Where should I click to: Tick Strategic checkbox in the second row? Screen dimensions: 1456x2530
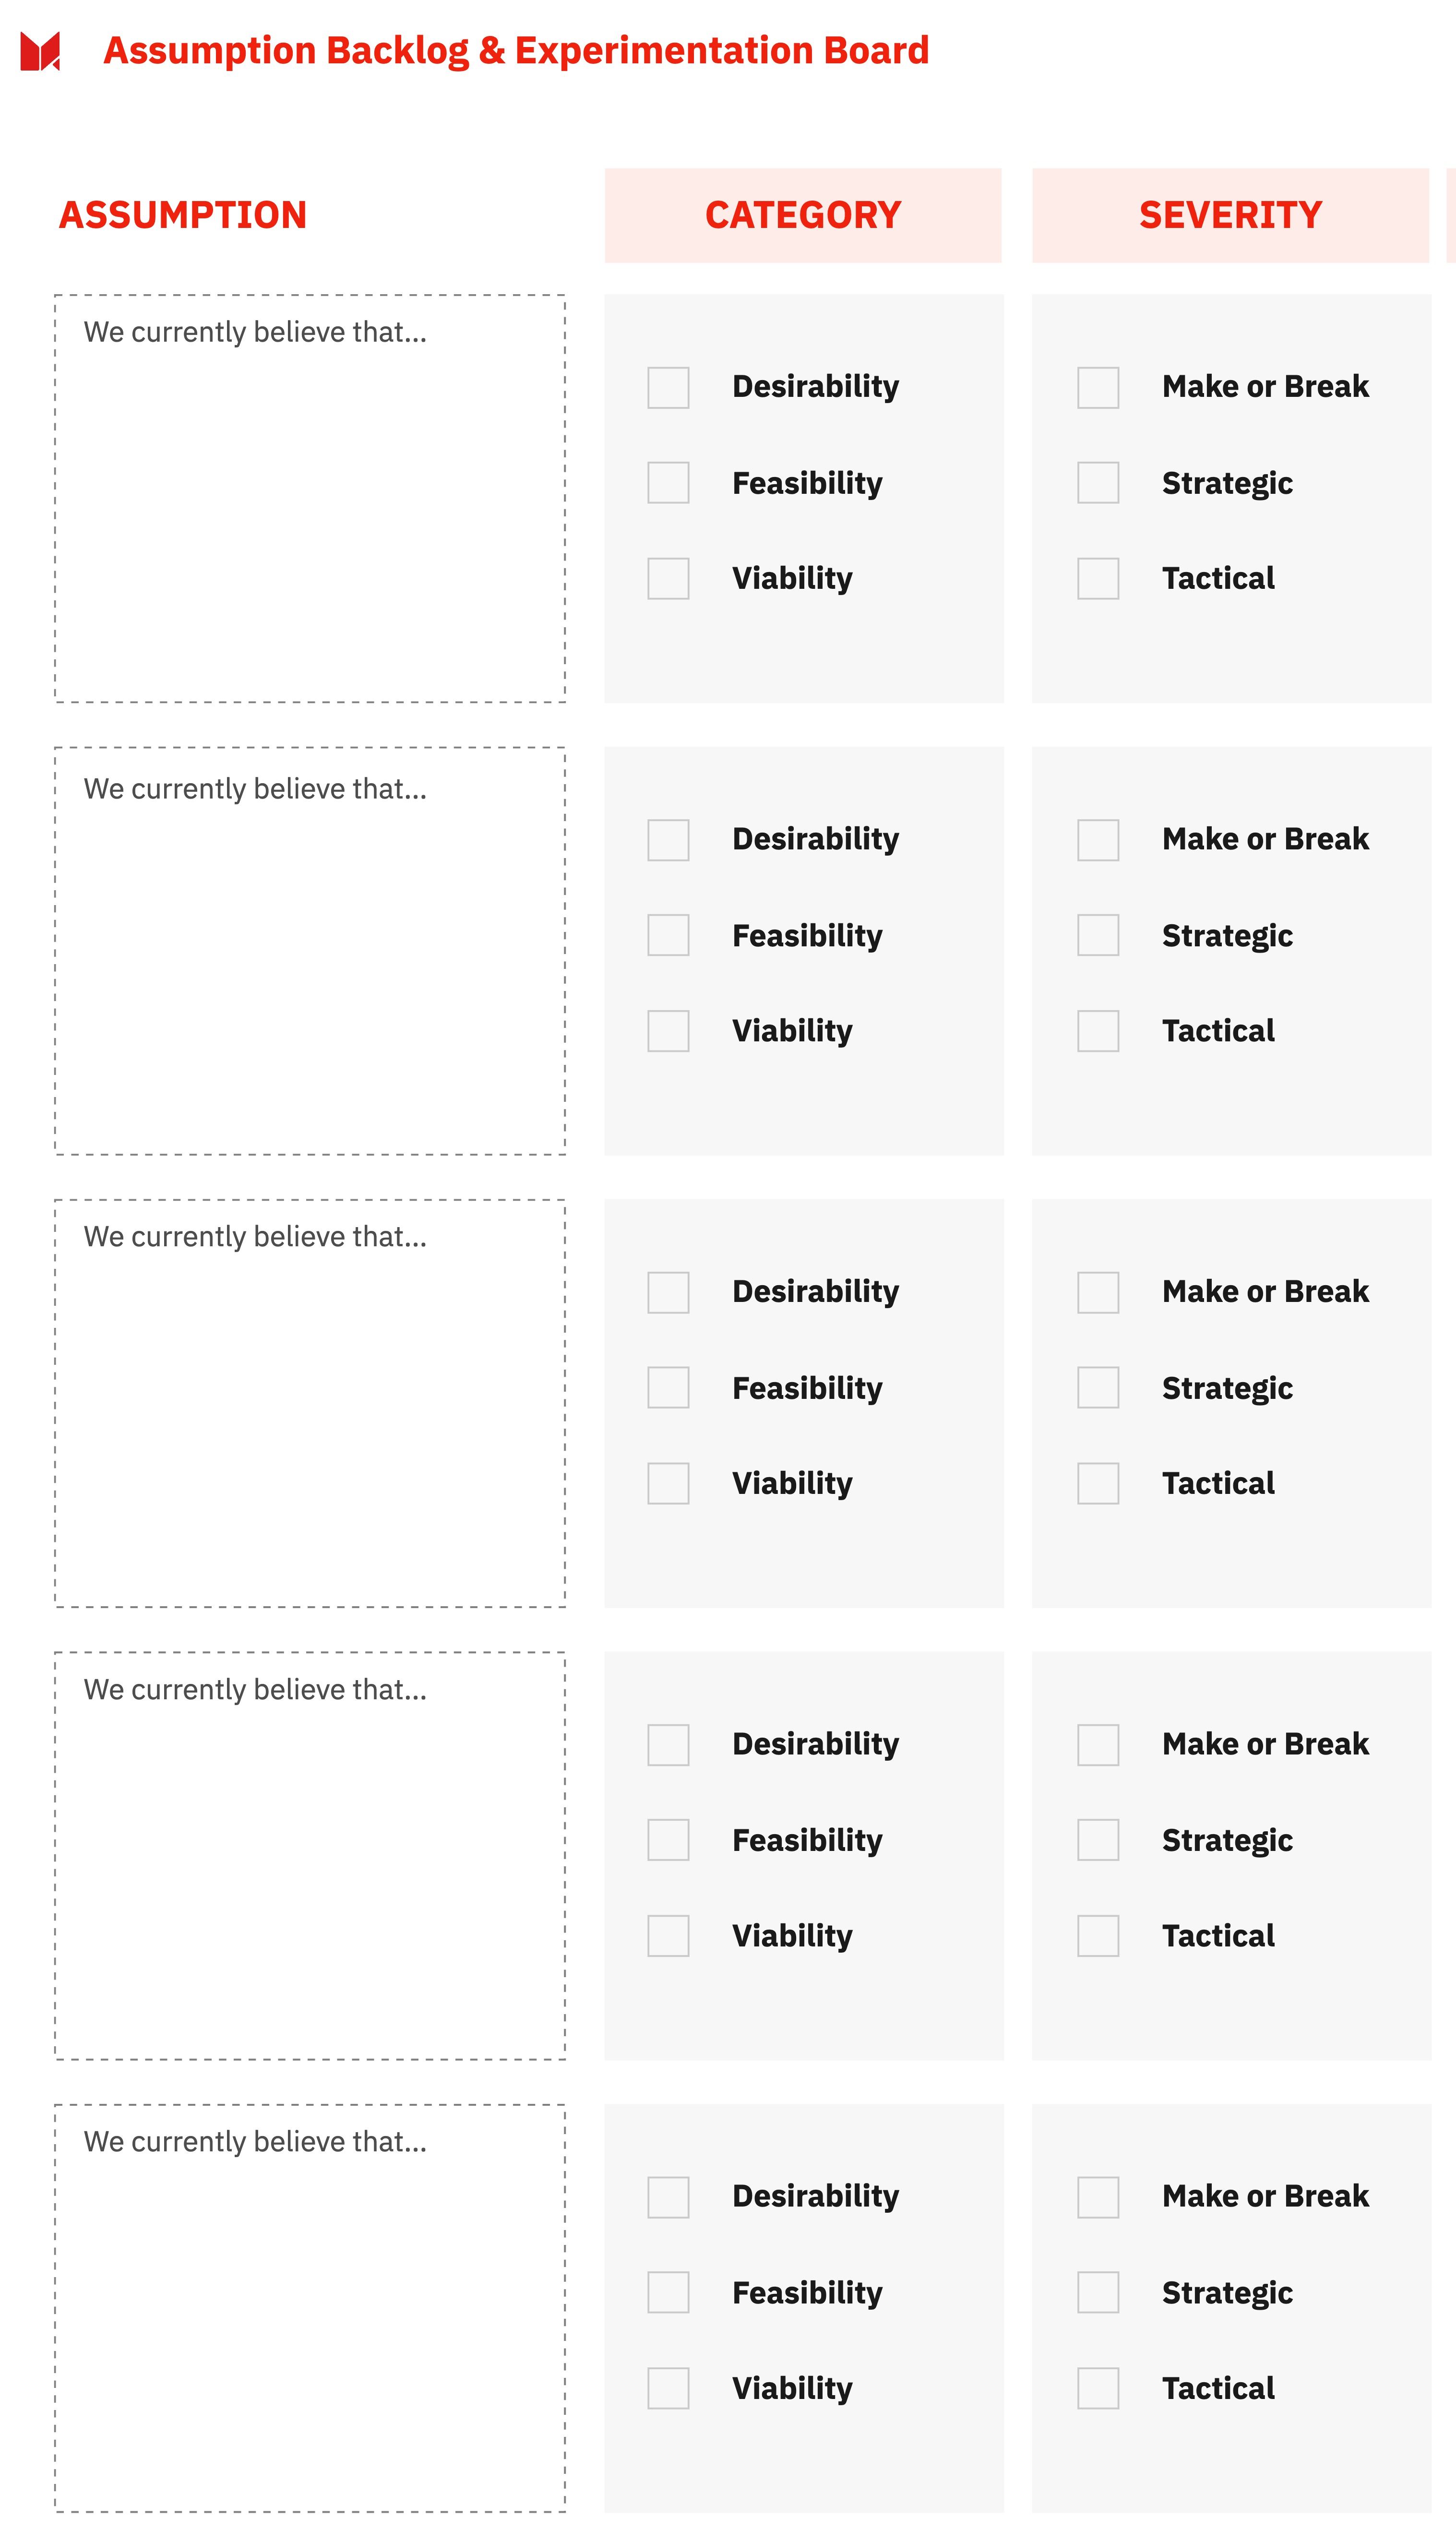tap(1097, 935)
